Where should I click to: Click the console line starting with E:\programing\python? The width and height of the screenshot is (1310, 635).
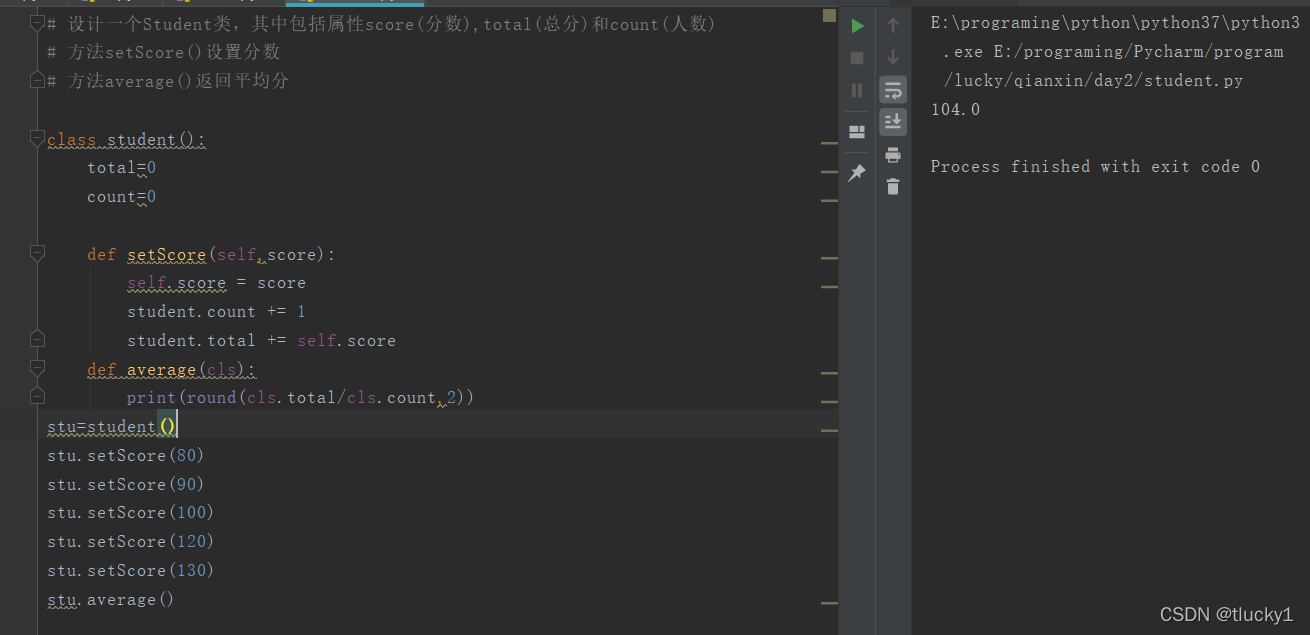(1115, 23)
